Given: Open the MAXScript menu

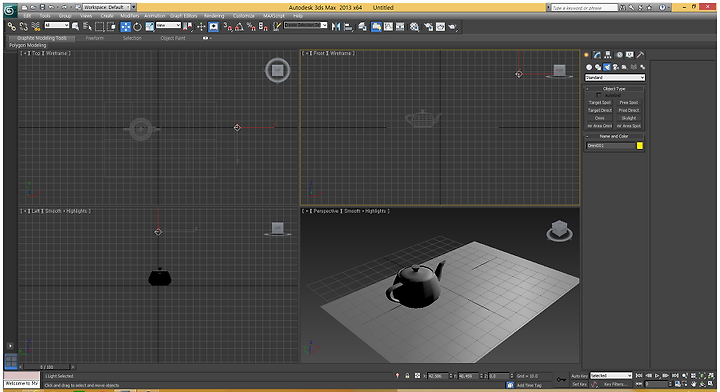Looking at the screenshot, I should (x=274, y=16).
